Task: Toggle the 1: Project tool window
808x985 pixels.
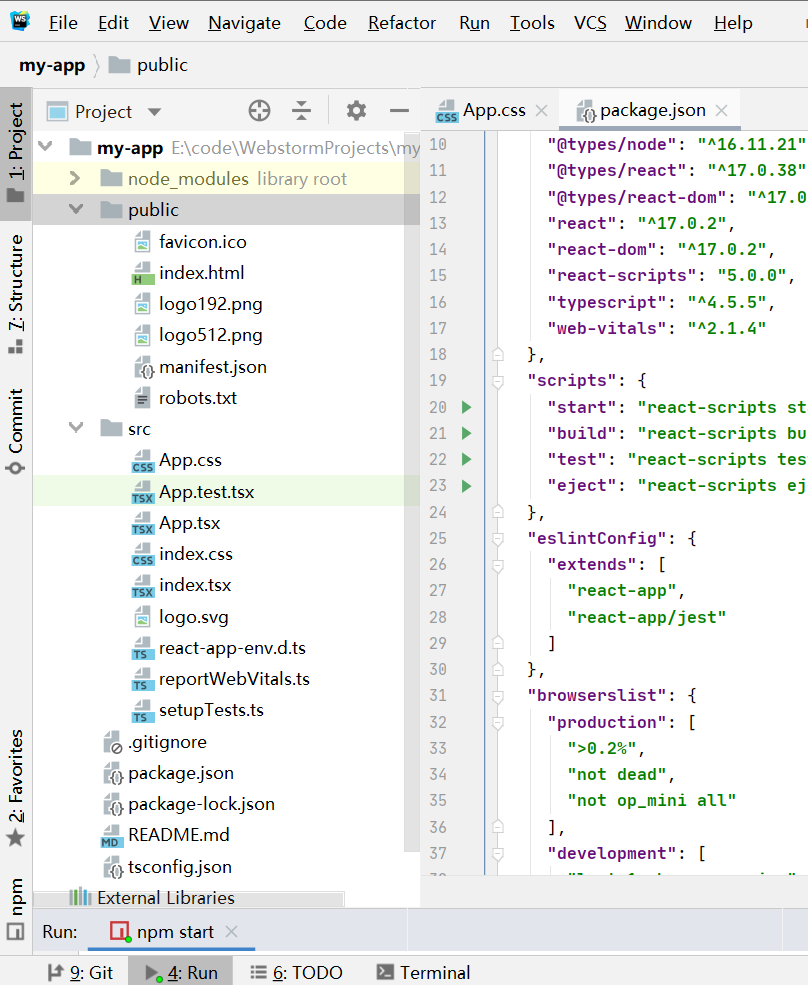Action: pyautogui.click(x=16, y=153)
